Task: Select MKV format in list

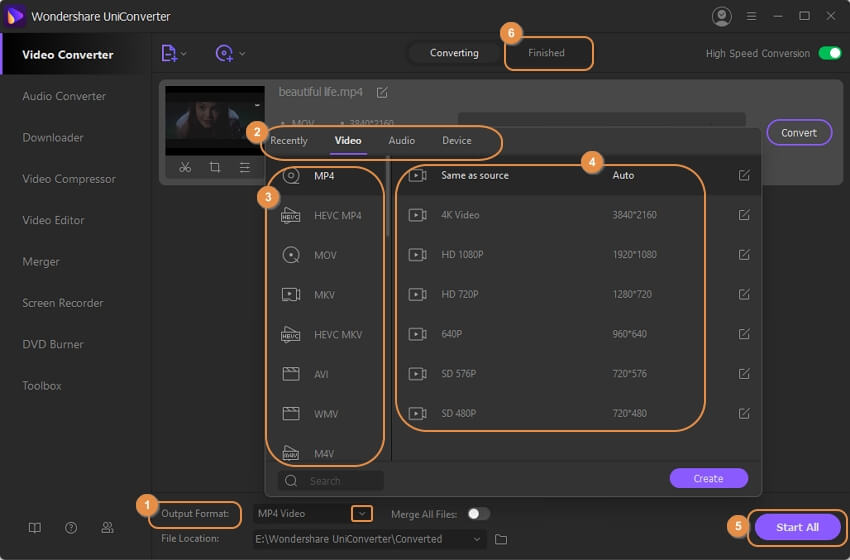Action: tap(325, 294)
